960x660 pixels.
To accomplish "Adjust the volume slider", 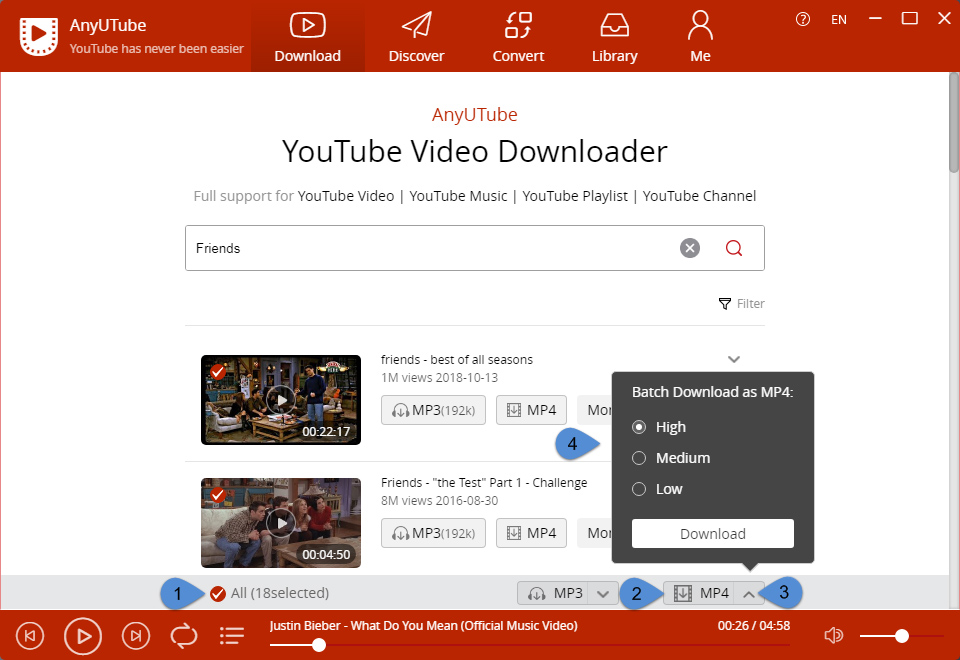I will pyautogui.click(x=901, y=636).
